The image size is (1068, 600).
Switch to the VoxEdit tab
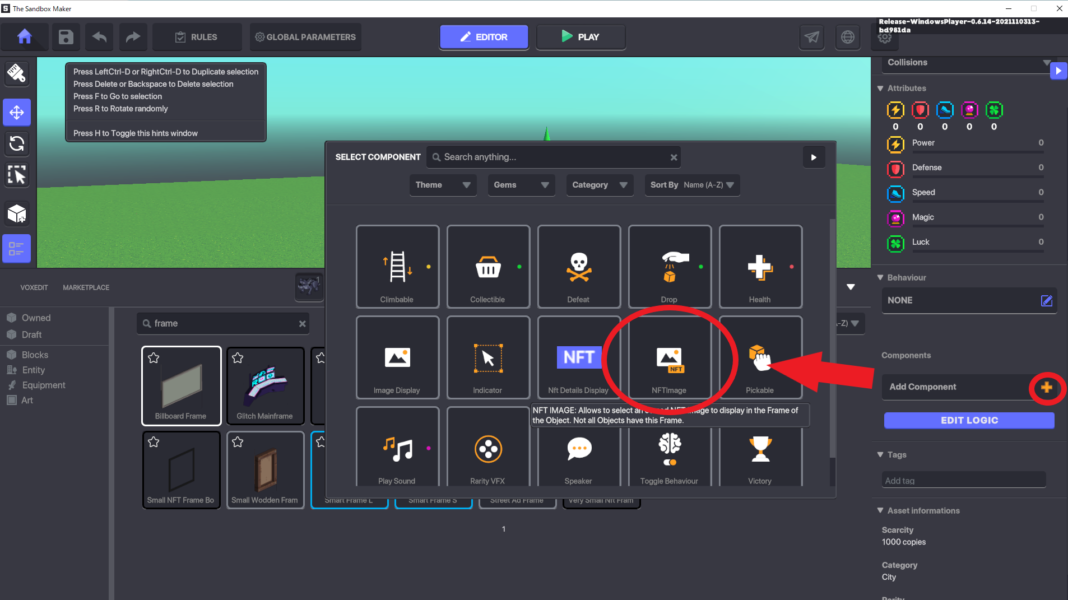(x=34, y=287)
